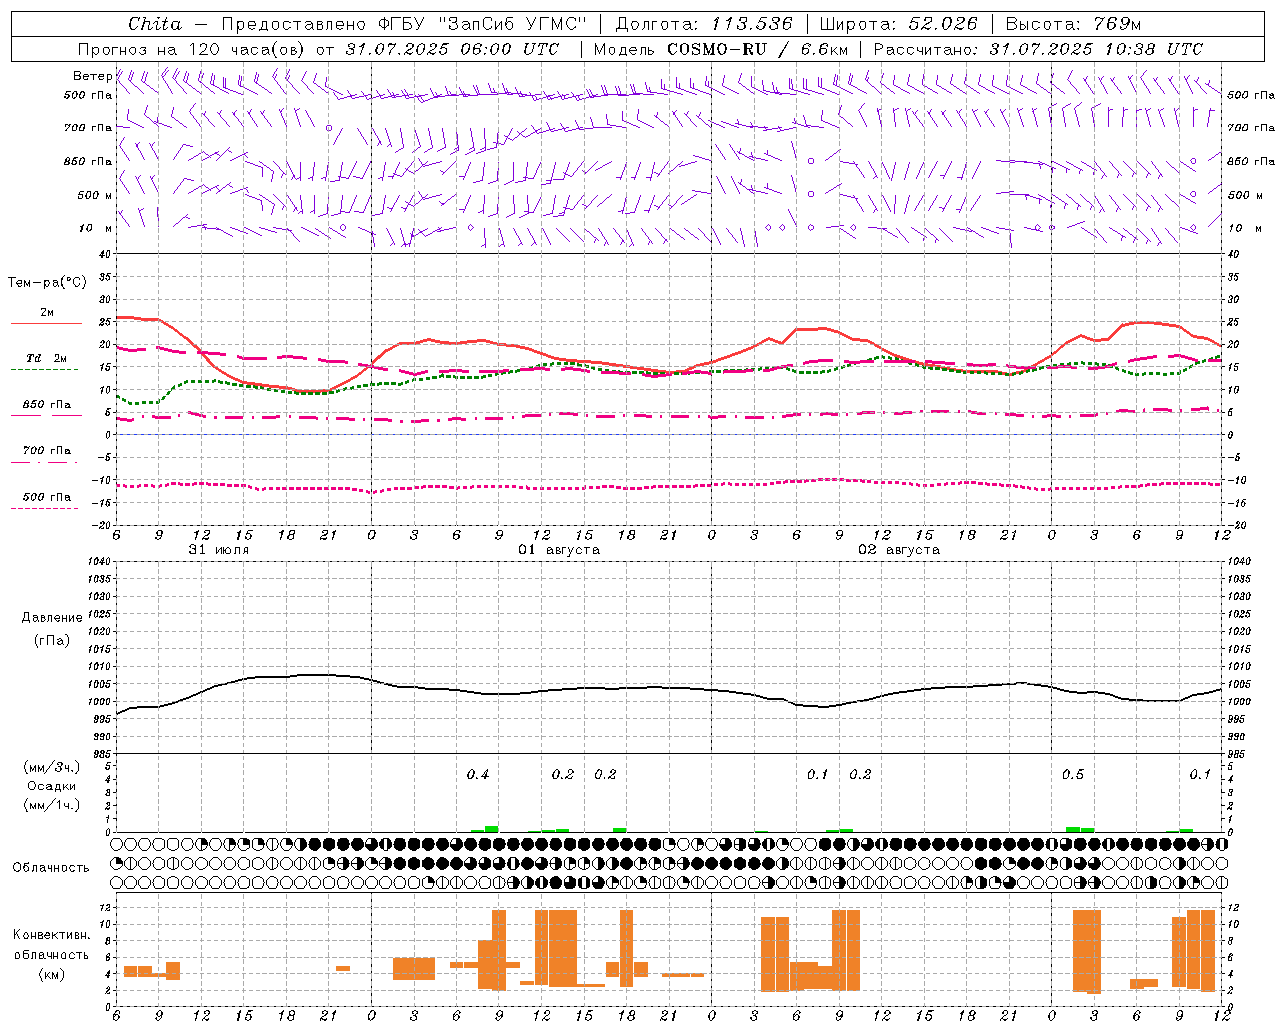Select the provider text ФГБУ "ЗапСиб УГМС"
Image resolution: width=1280 pixels, height=1024 pixels.
tap(483, 24)
